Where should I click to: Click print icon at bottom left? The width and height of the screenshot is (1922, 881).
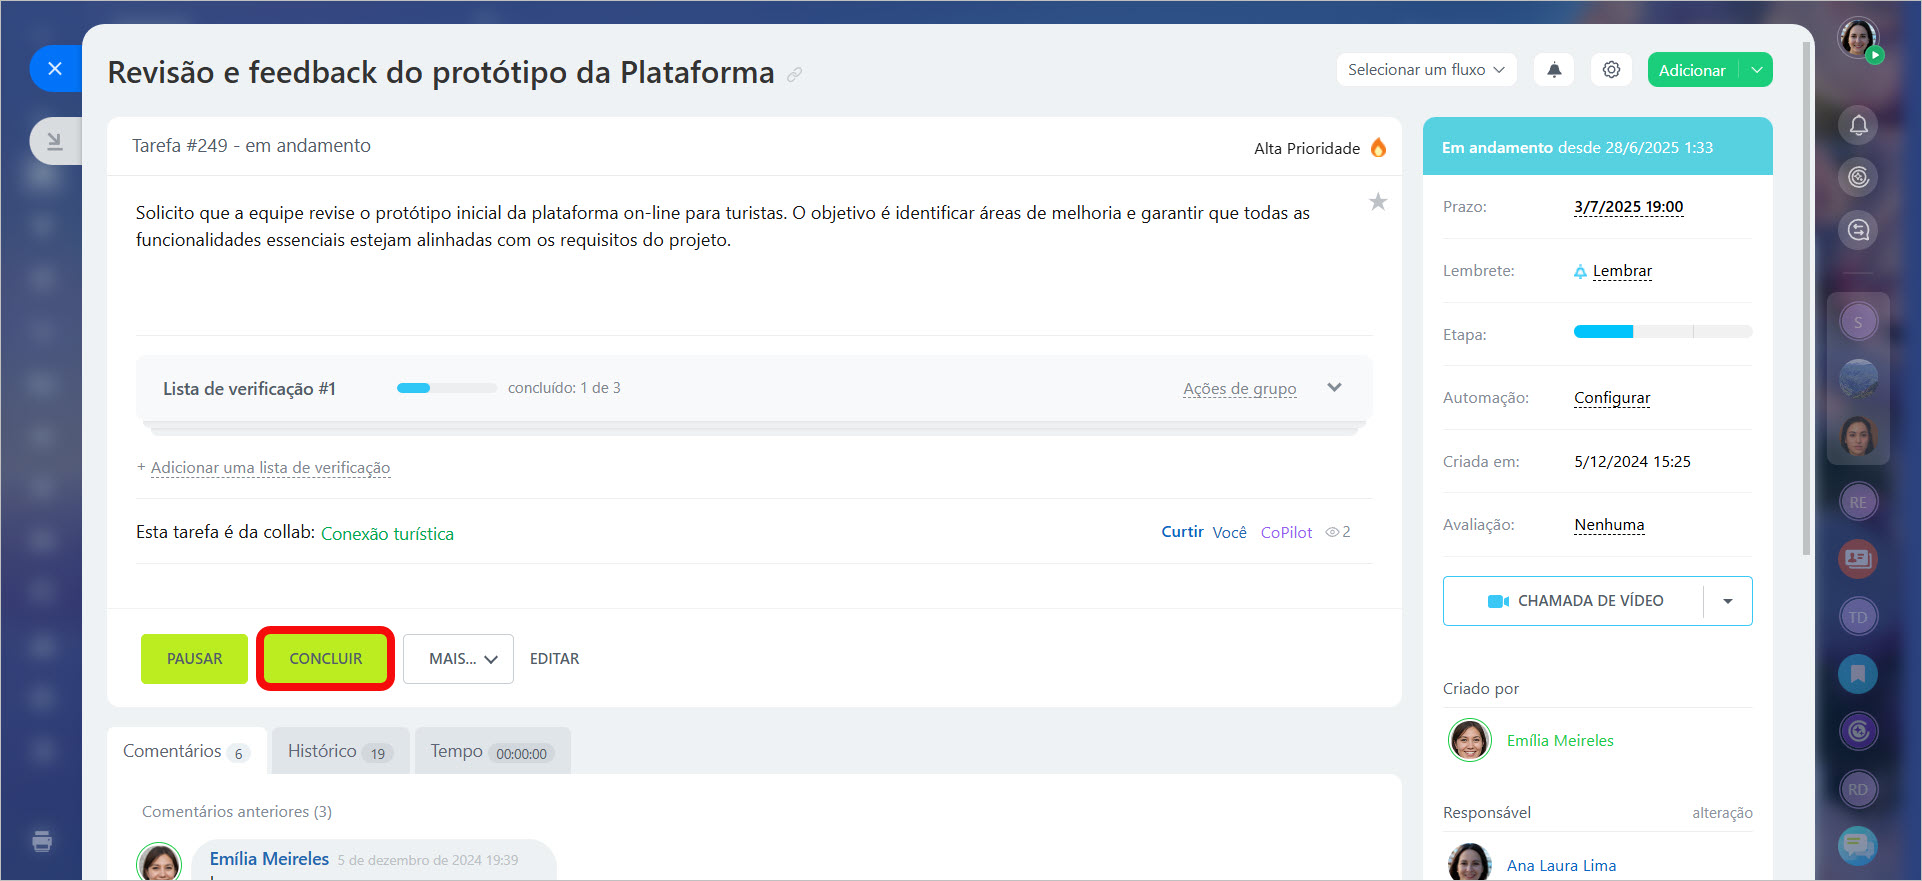point(42,841)
